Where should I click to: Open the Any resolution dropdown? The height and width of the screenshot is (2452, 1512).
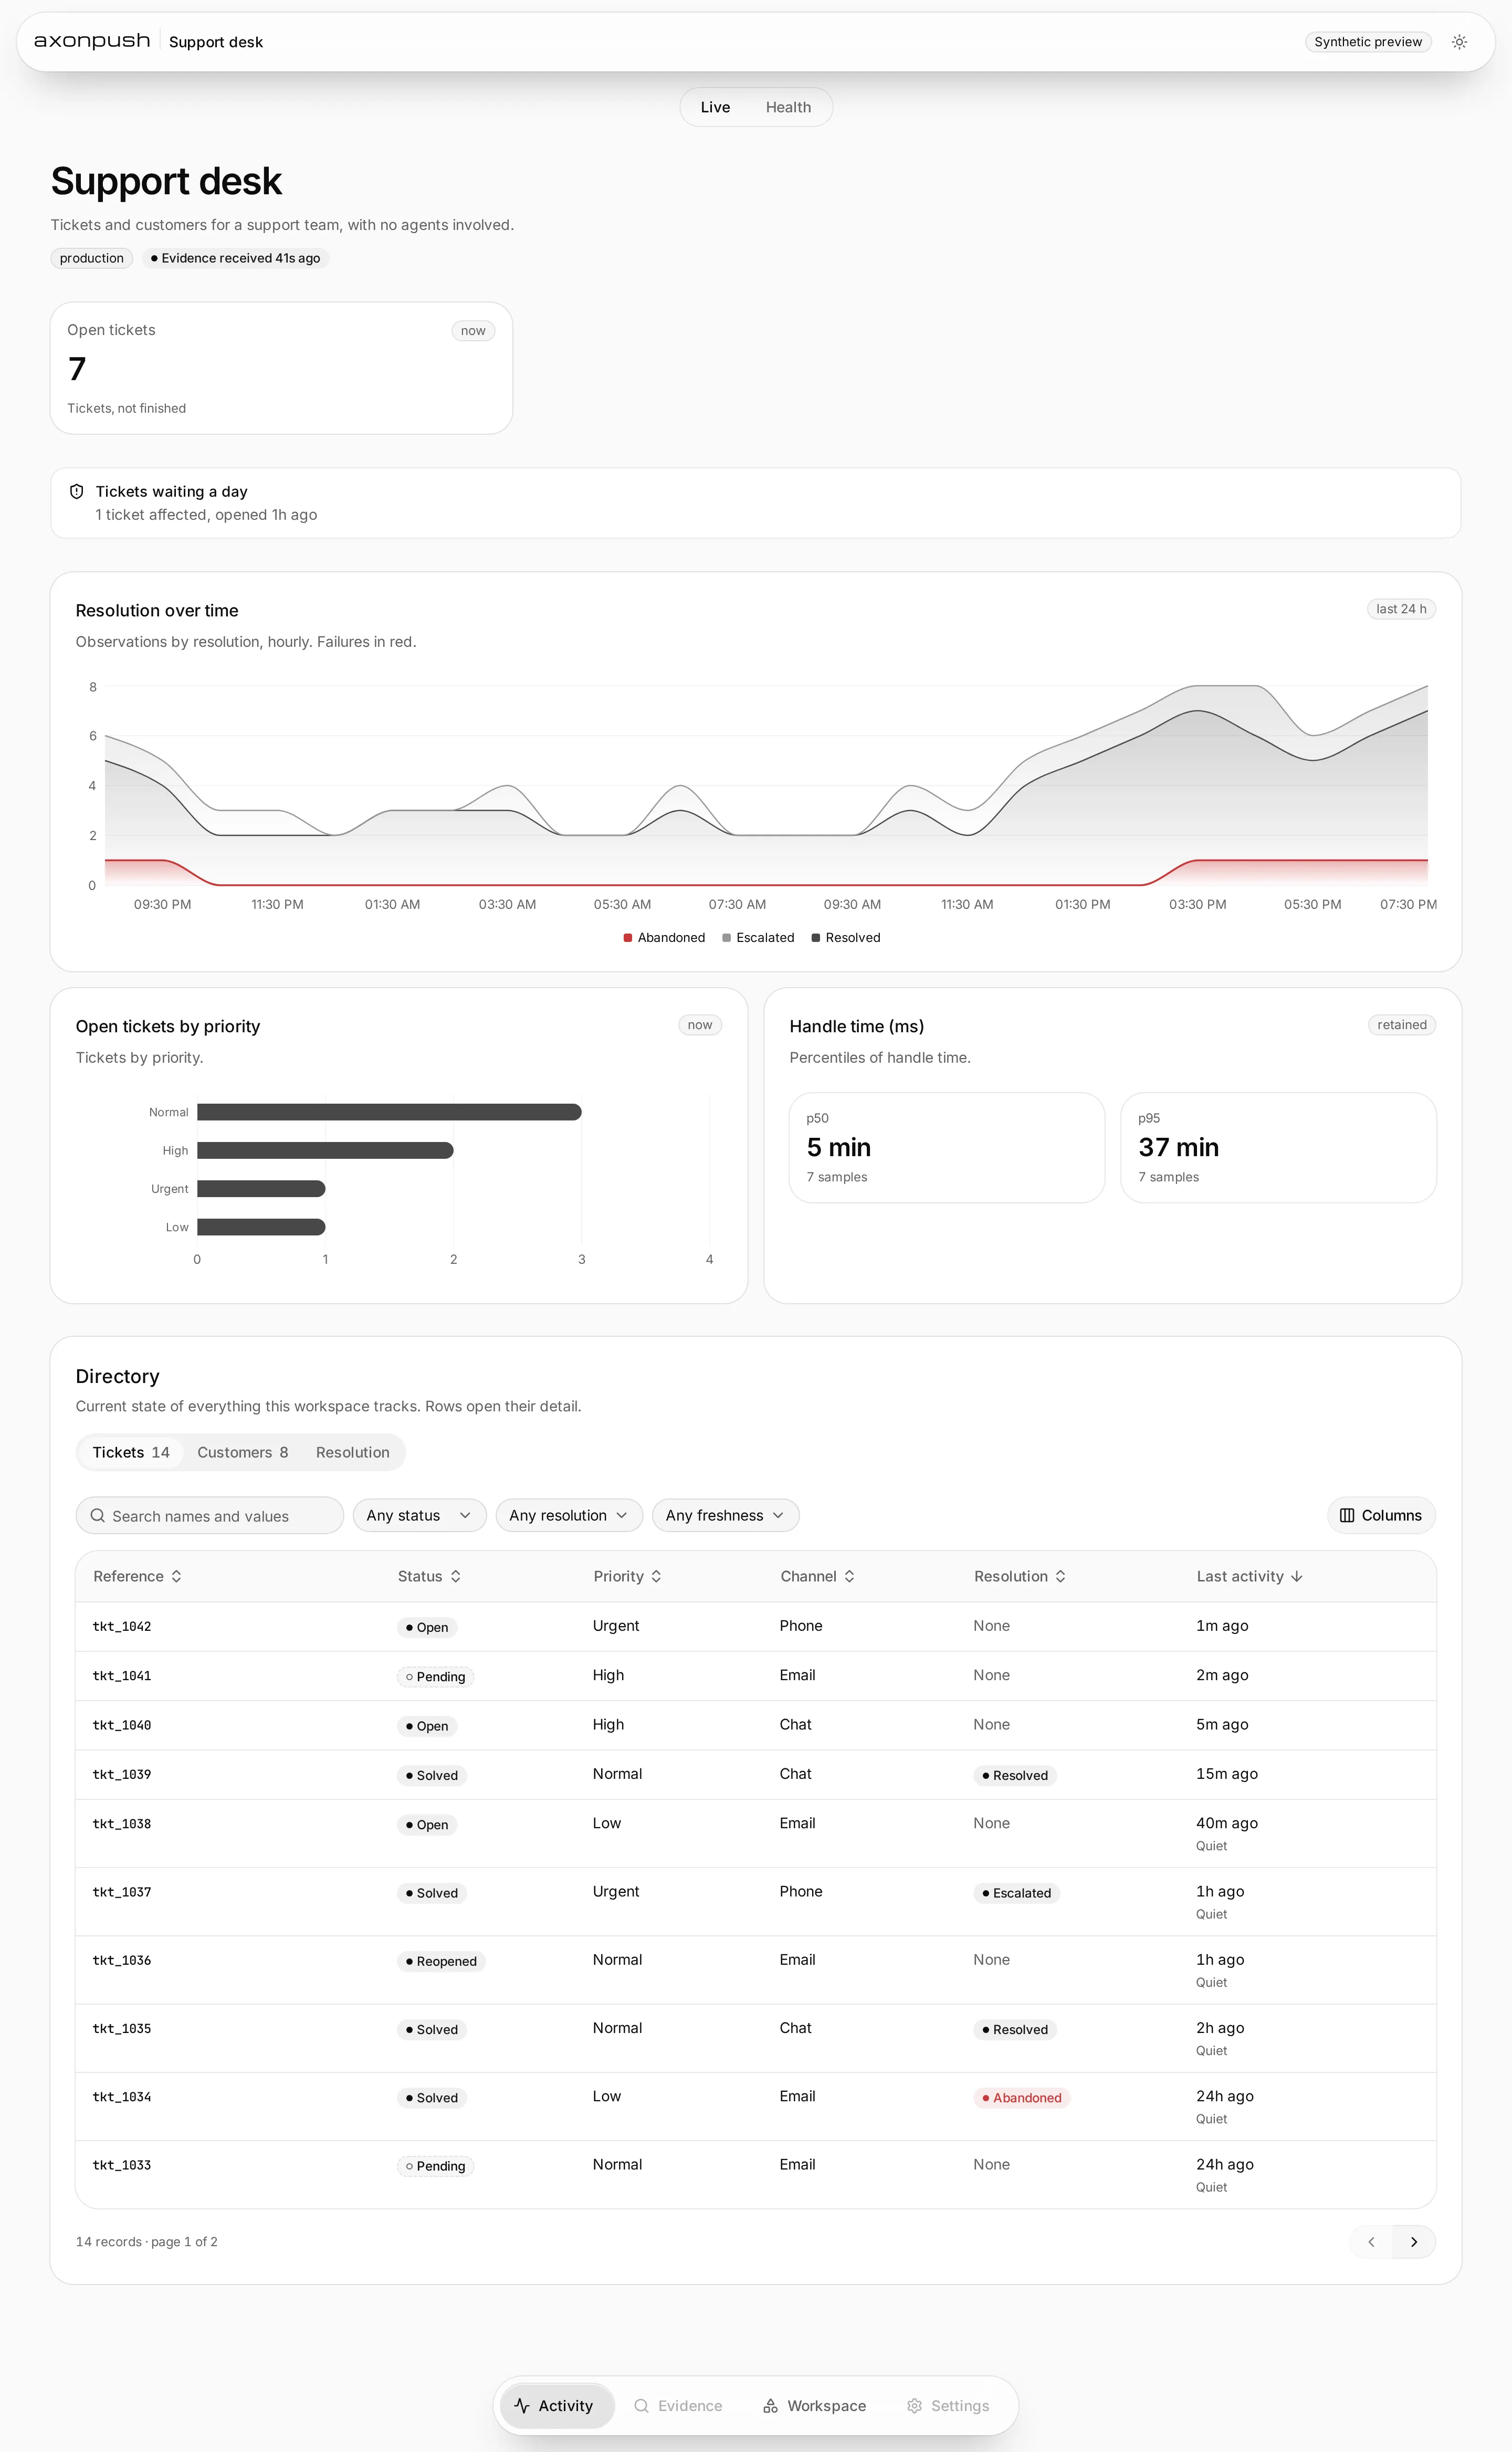568,1515
